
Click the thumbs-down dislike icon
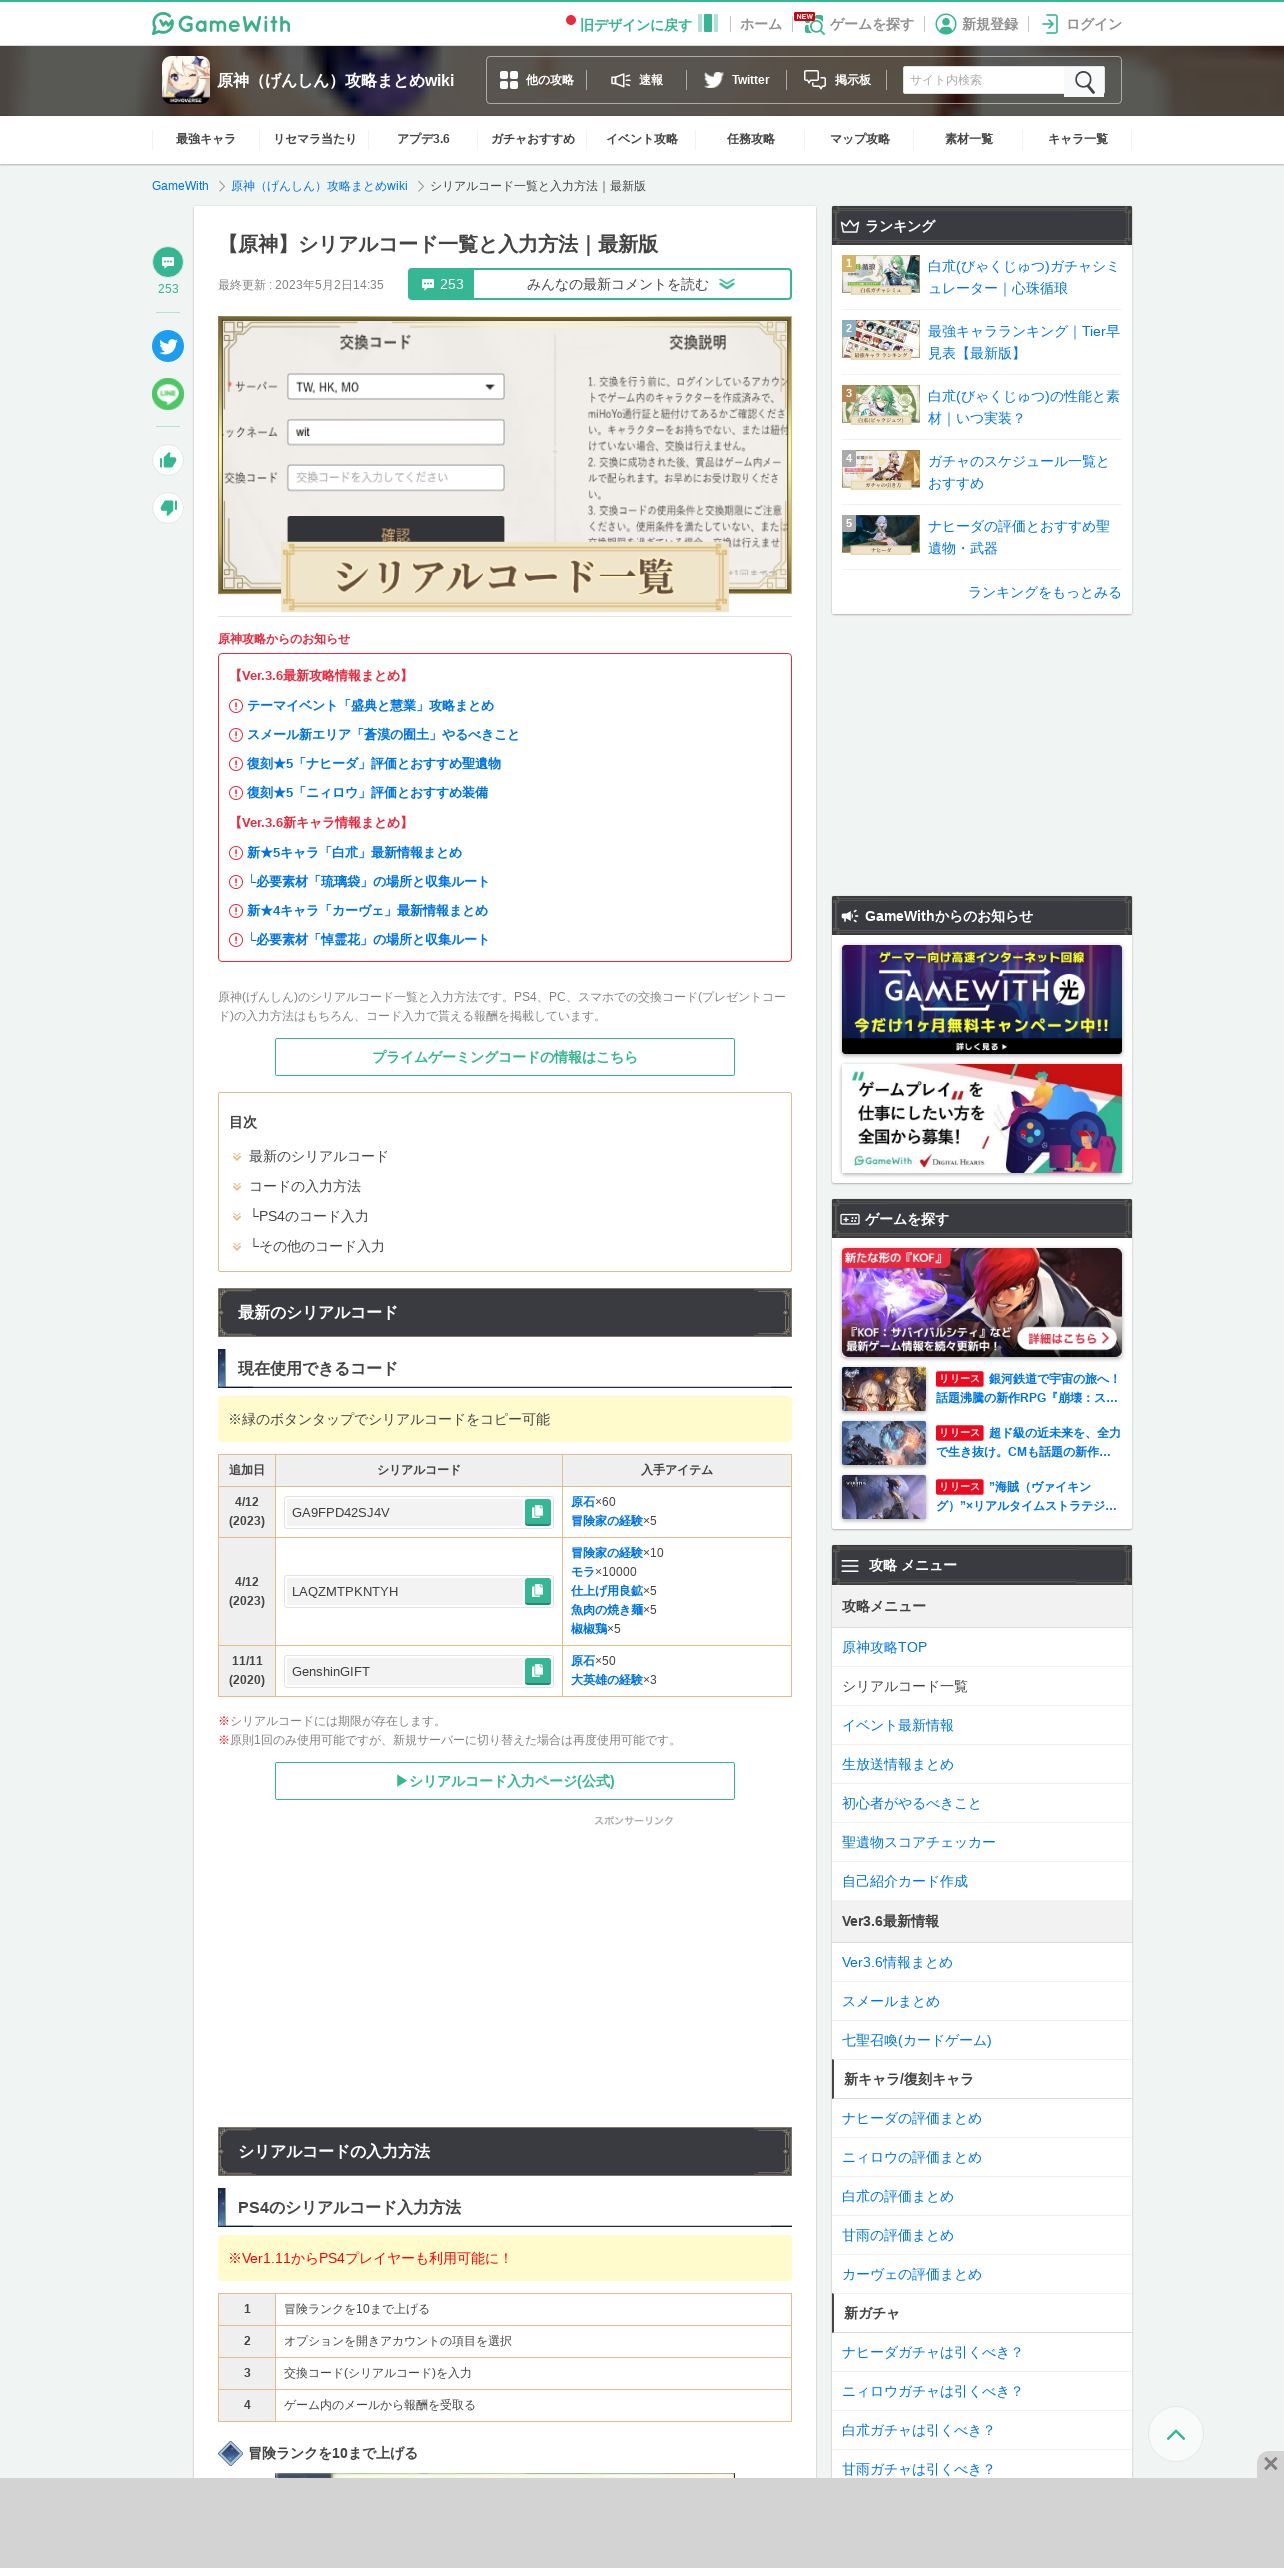point(168,508)
